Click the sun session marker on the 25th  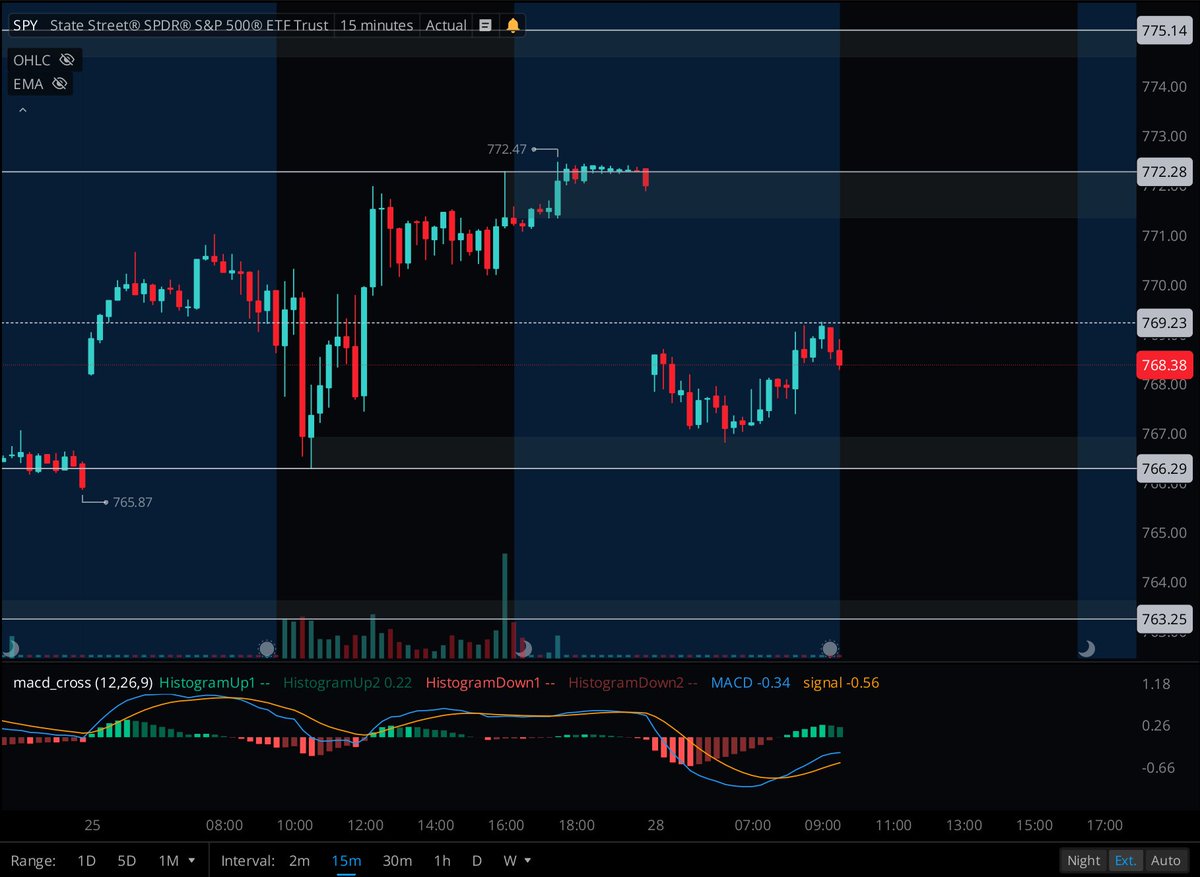coord(267,649)
